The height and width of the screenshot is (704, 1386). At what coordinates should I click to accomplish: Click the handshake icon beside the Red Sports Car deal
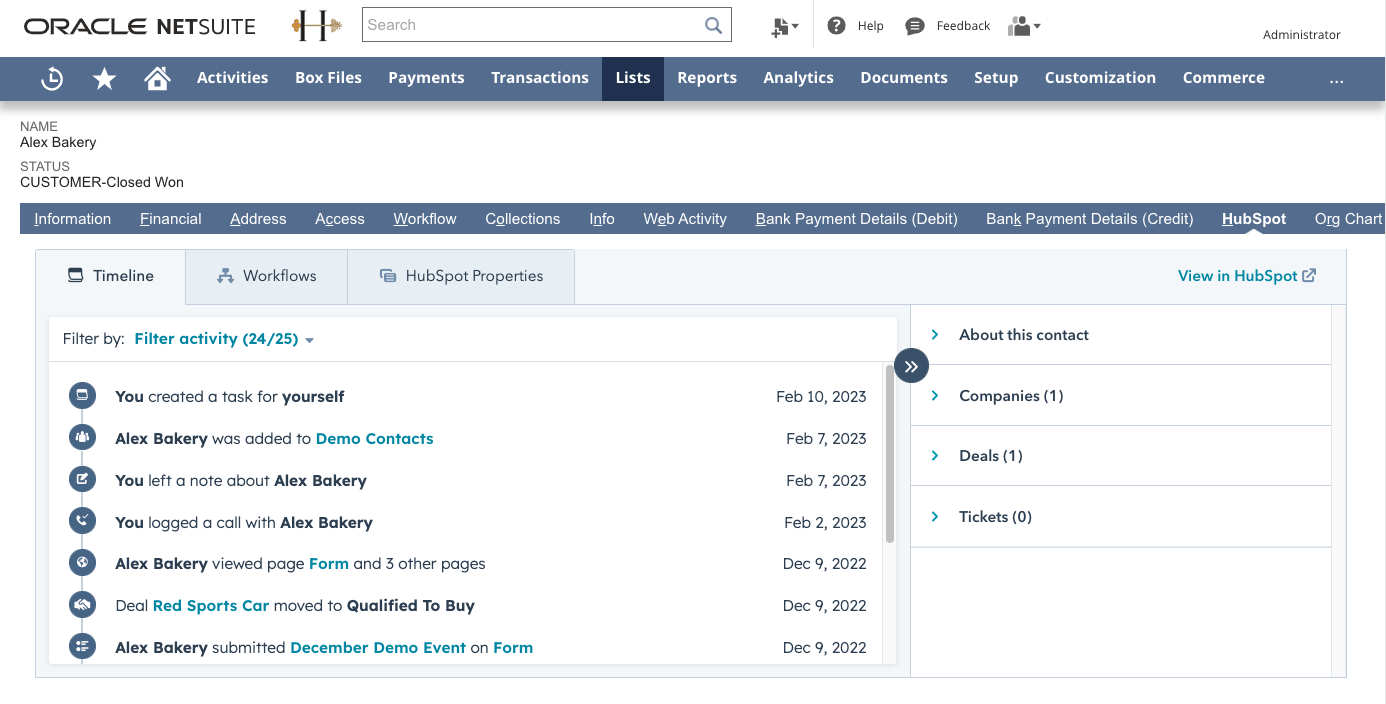[x=81, y=604]
